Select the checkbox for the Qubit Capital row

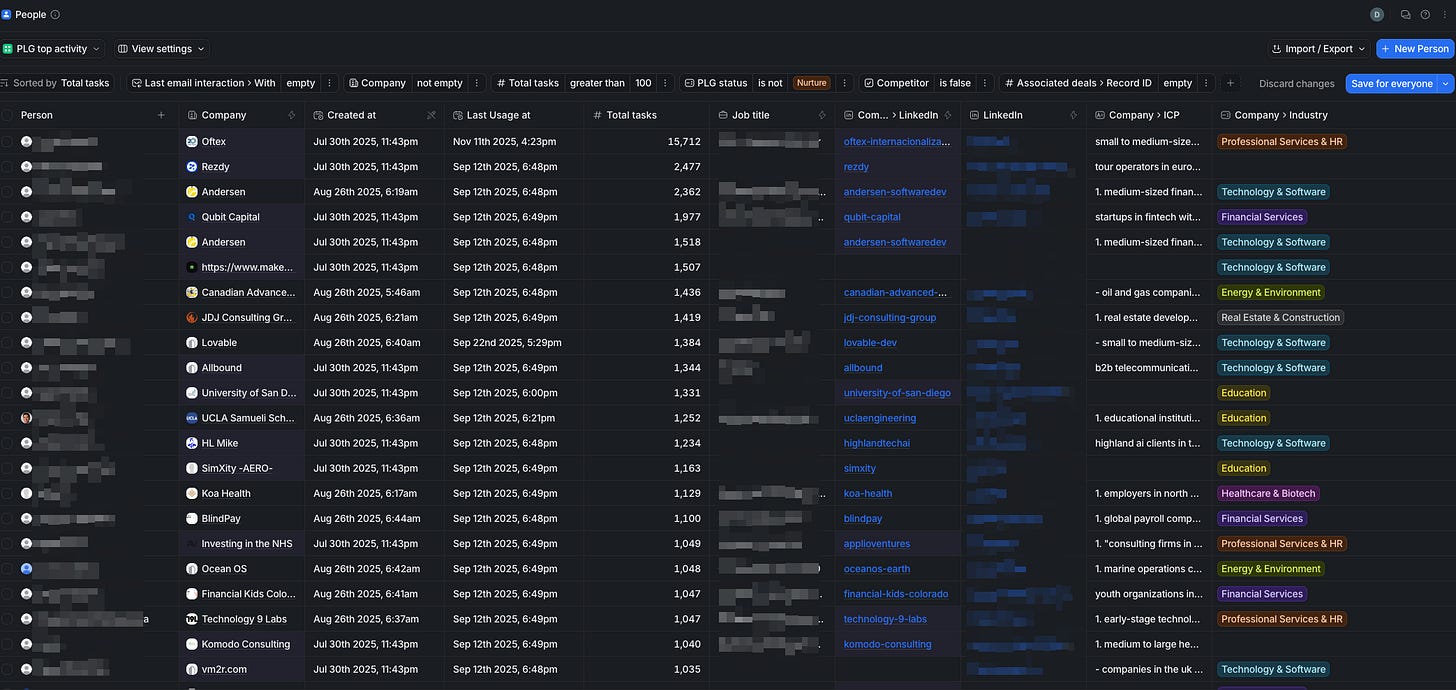click(x=7, y=217)
